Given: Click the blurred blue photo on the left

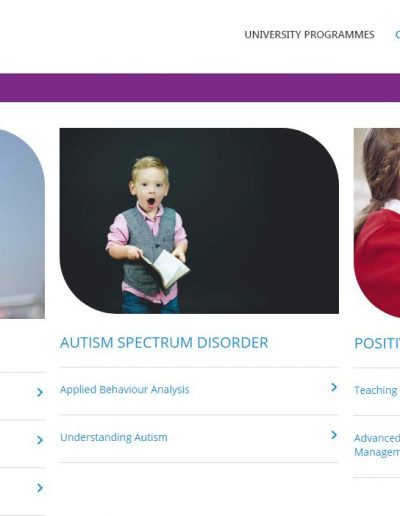Looking at the screenshot, I should tap(22, 224).
